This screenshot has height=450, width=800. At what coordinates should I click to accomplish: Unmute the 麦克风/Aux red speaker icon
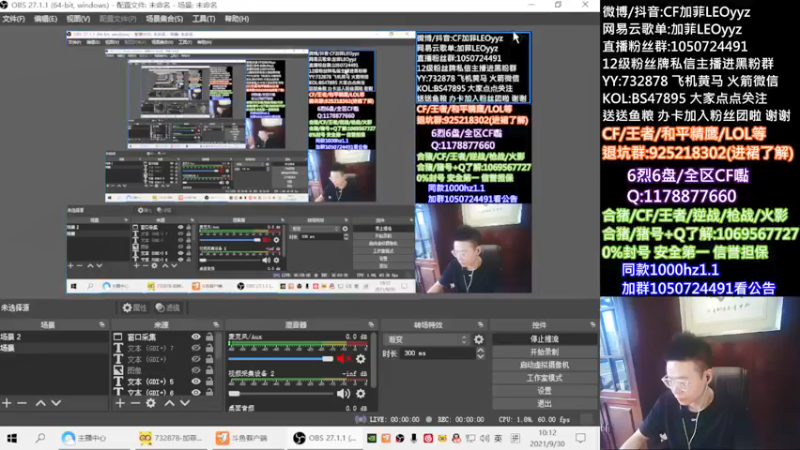point(343,359)
